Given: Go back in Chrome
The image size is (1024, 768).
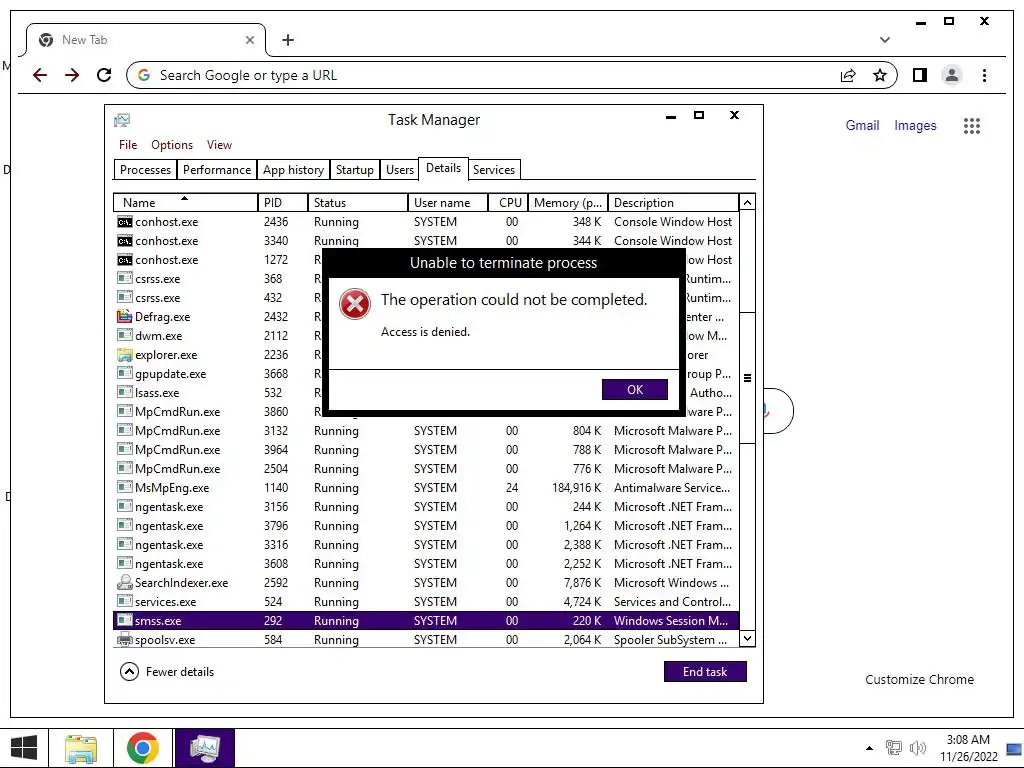Looking at the screenshot, I should tap(40, 75).
